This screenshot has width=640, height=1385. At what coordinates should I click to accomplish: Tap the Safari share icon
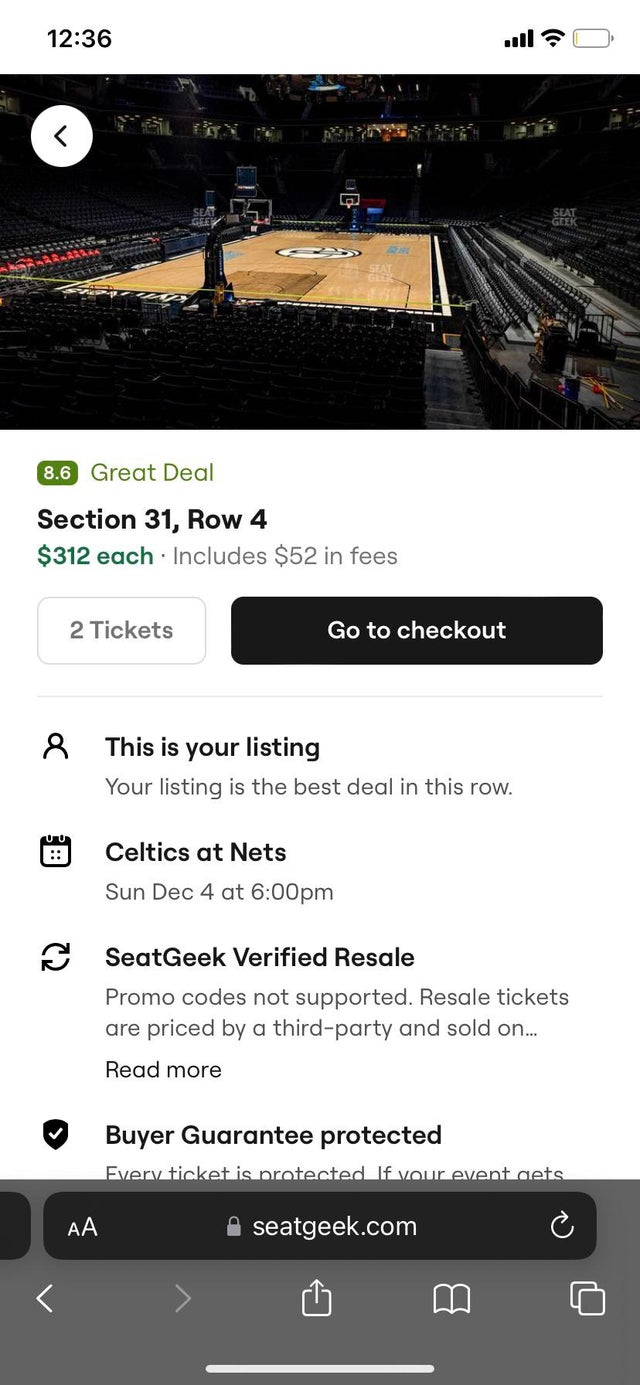[x=316, y=1298]
